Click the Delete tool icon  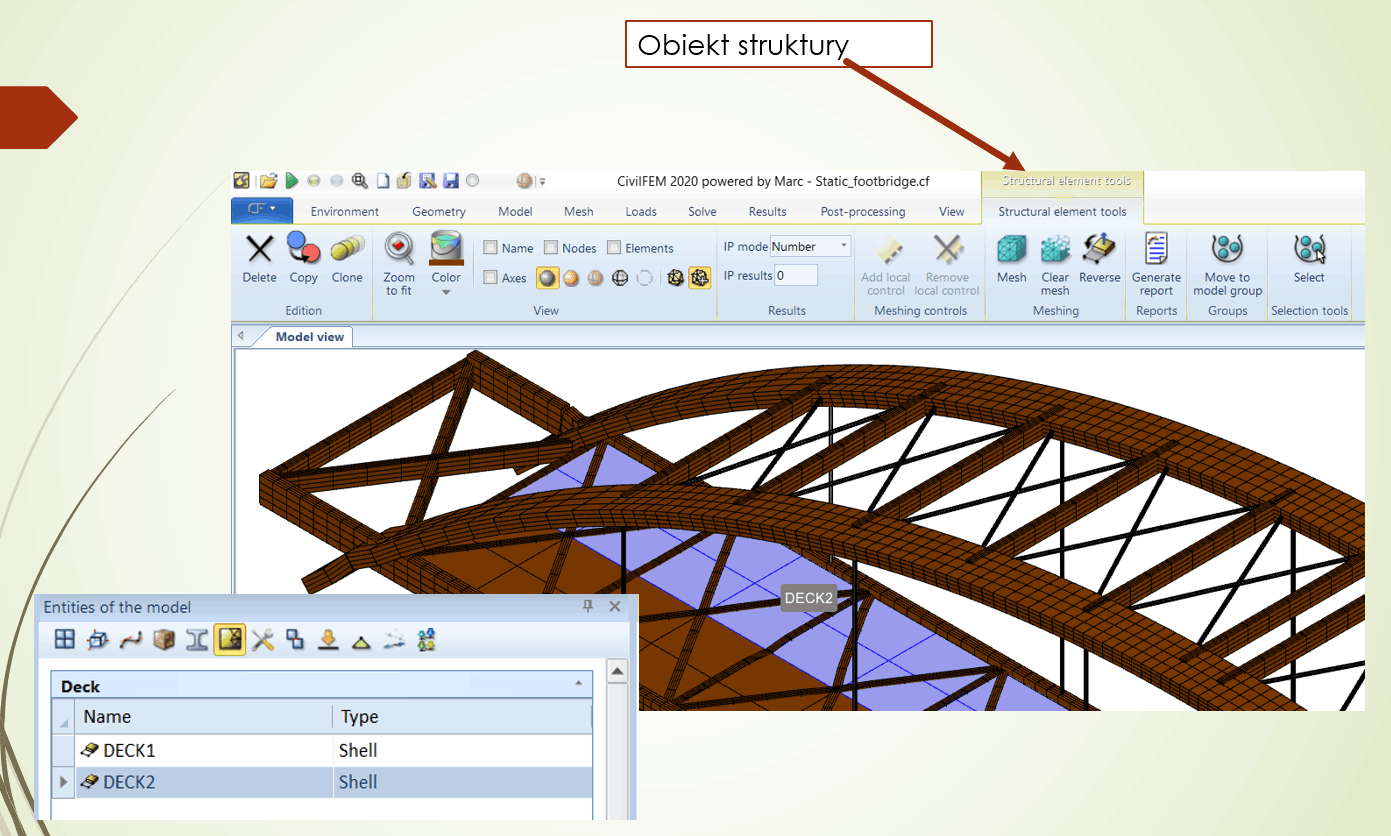coord(259,250)
